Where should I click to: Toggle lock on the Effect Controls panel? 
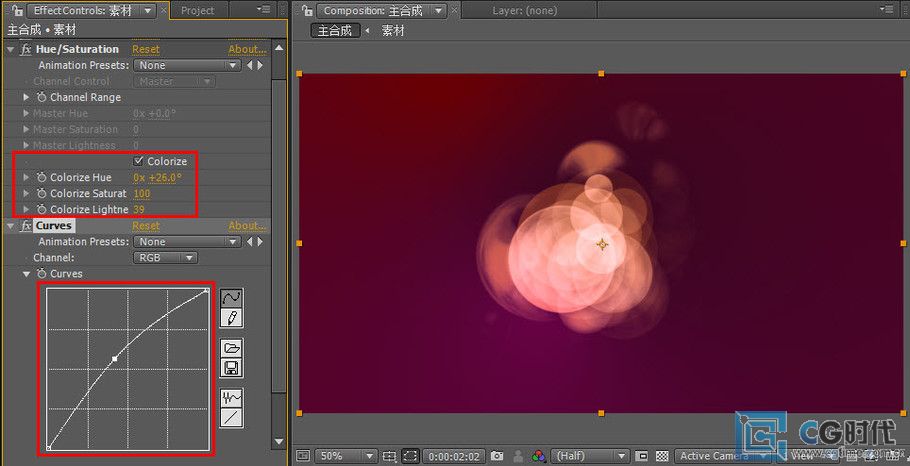click(17, 10)
